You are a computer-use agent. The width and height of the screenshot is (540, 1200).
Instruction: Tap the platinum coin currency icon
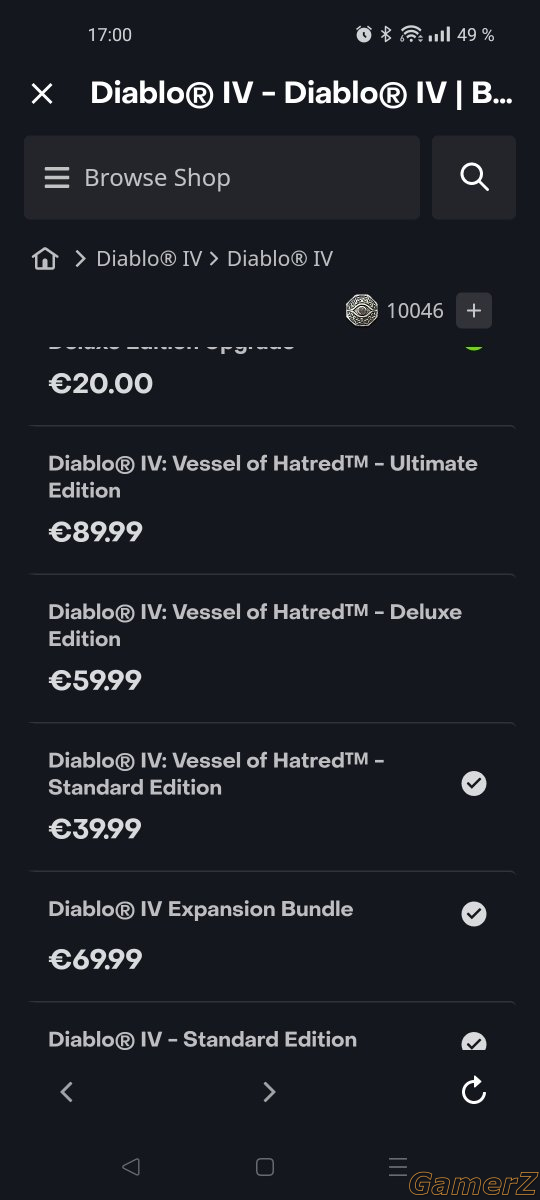pos(362,311)
